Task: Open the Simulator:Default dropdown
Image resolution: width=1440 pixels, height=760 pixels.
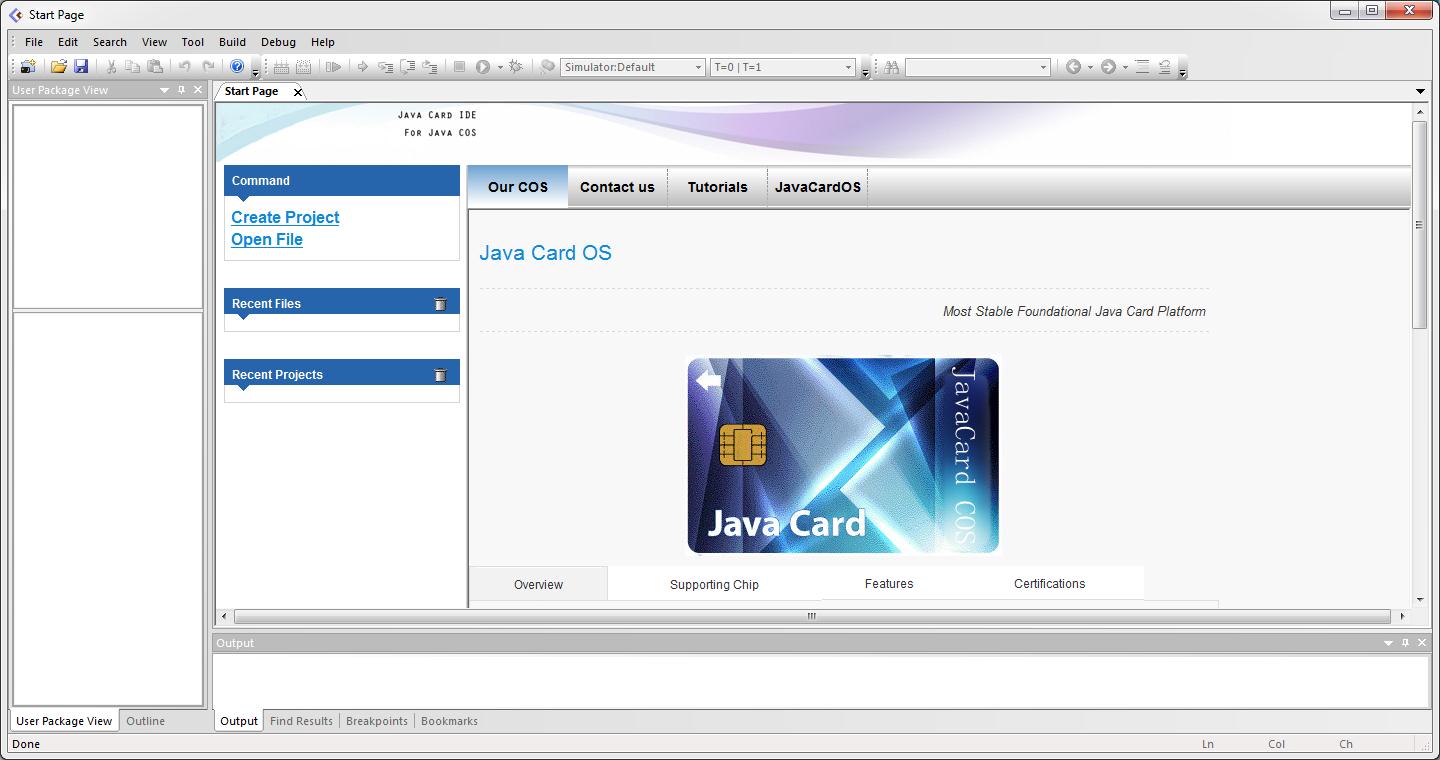Action: [699, 68]
